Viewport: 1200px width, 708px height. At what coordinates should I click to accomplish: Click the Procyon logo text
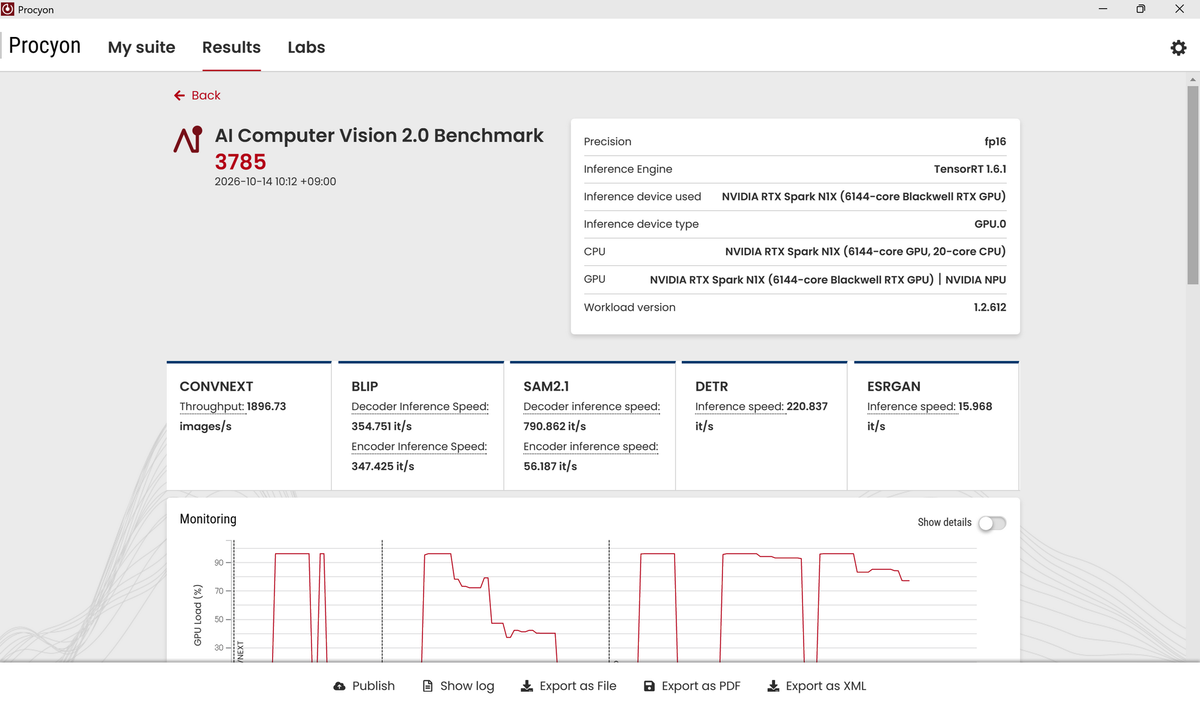[45, 46]
